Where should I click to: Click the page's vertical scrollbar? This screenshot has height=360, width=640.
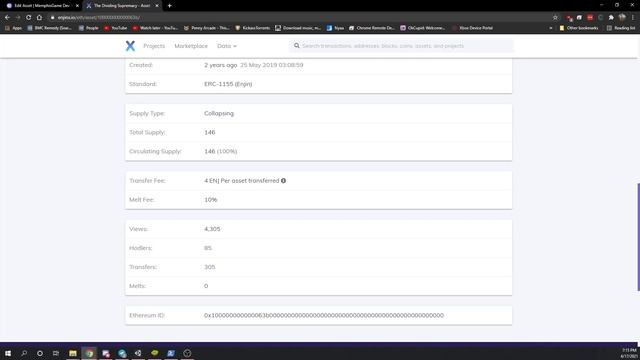(638, 237)
